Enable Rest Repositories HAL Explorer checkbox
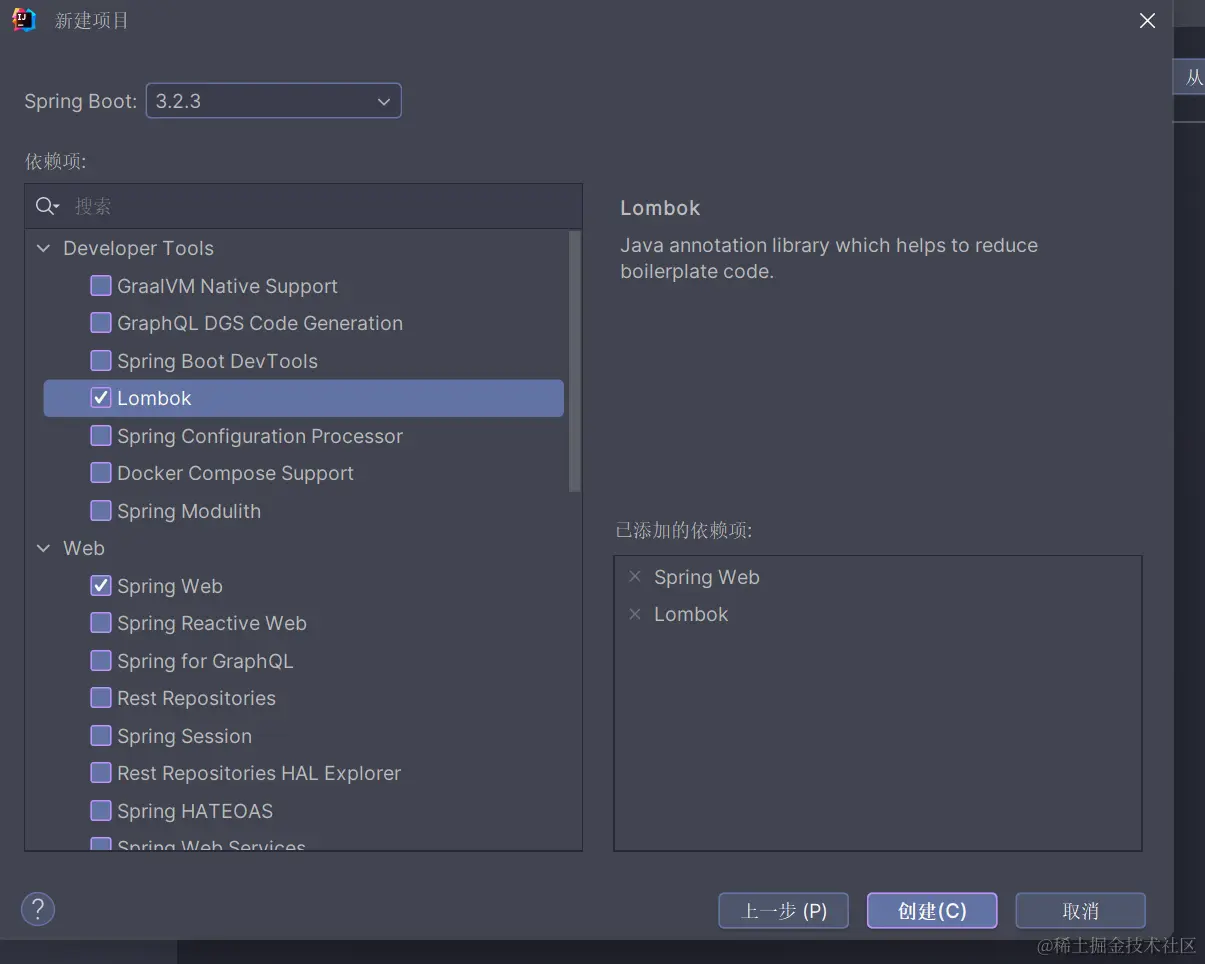 point(101,773)
